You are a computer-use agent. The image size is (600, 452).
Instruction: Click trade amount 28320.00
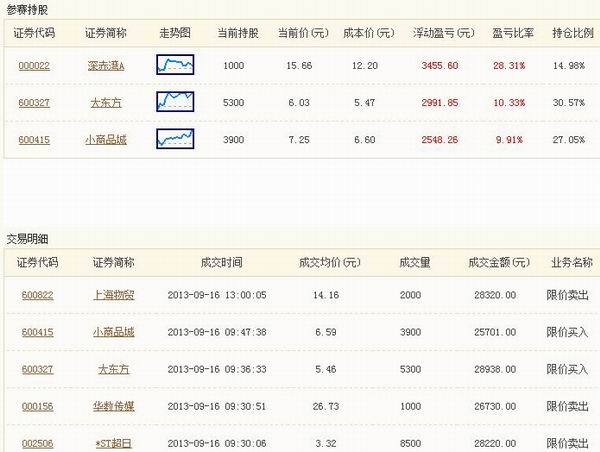[x=495, y=295]
